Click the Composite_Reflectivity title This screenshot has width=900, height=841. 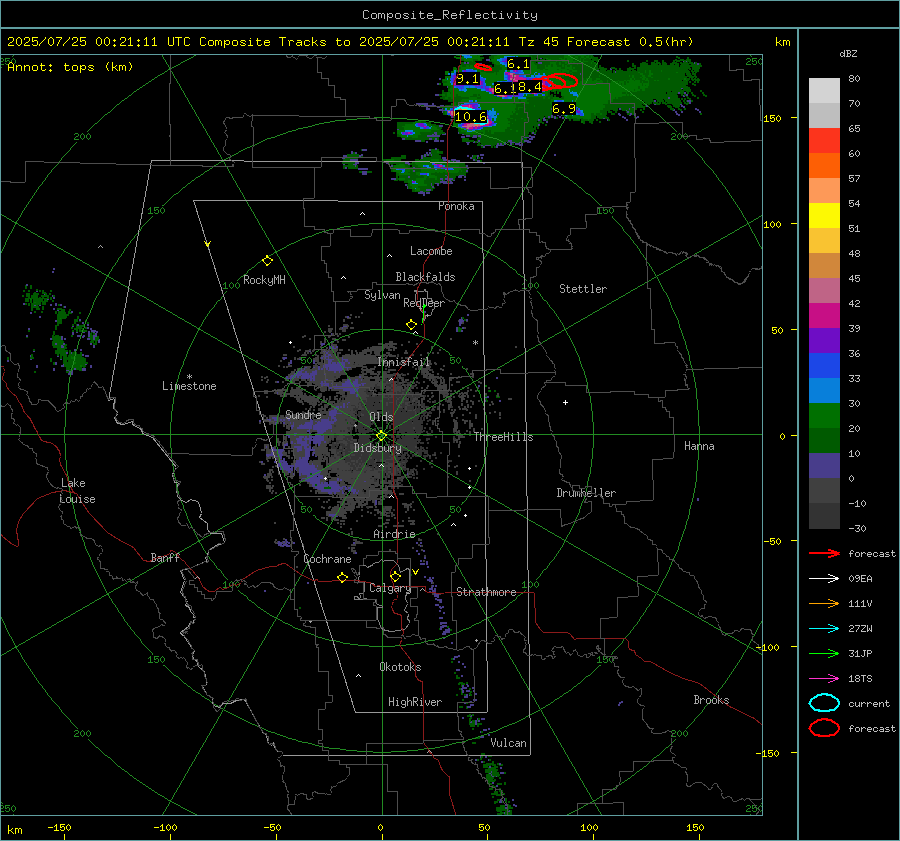click(450, 15)
